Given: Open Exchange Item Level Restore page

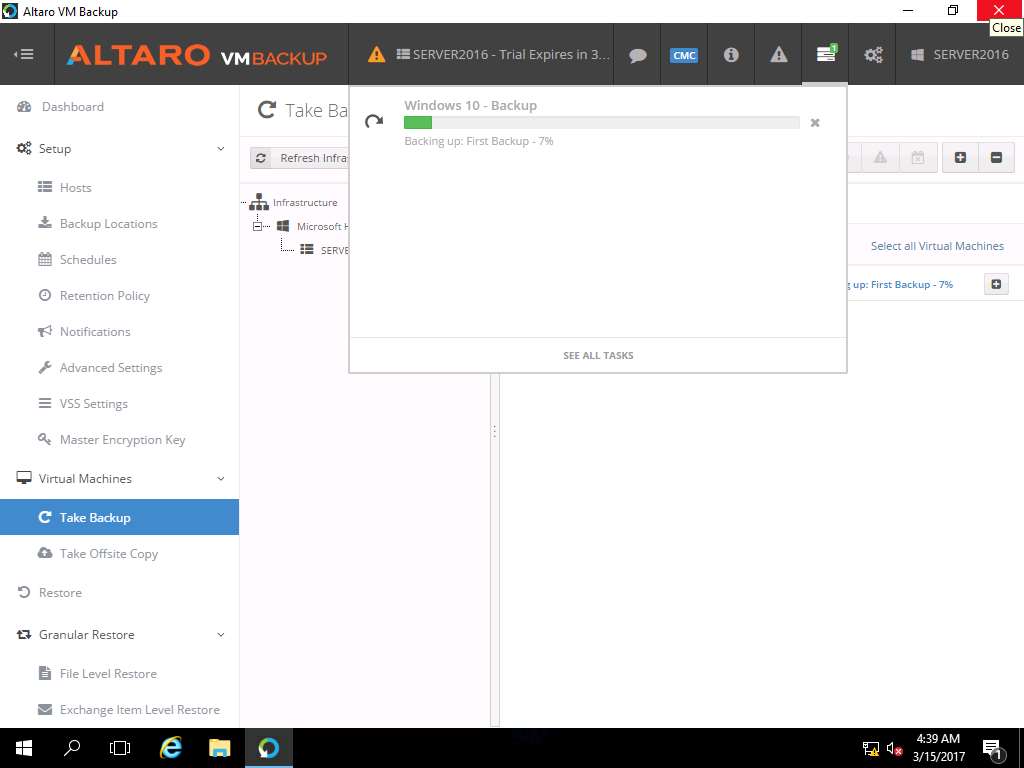Looking at the screenshot, I should [x=139, y=710].
